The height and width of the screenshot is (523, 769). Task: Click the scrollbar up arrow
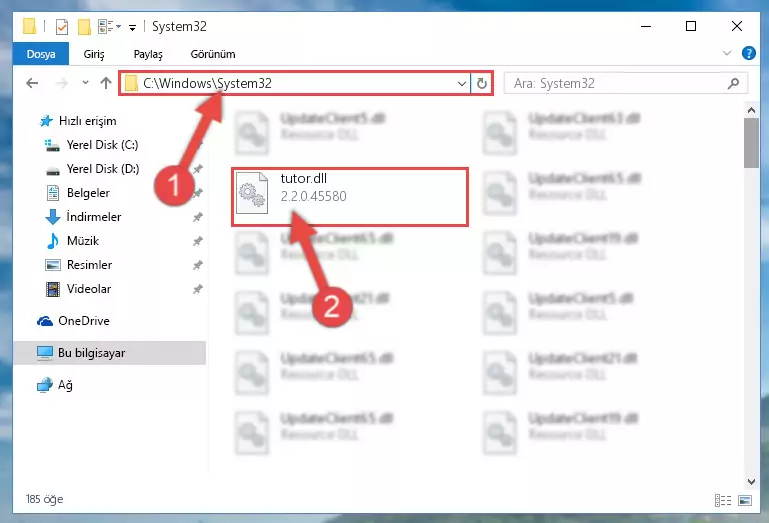click(751, 110)
